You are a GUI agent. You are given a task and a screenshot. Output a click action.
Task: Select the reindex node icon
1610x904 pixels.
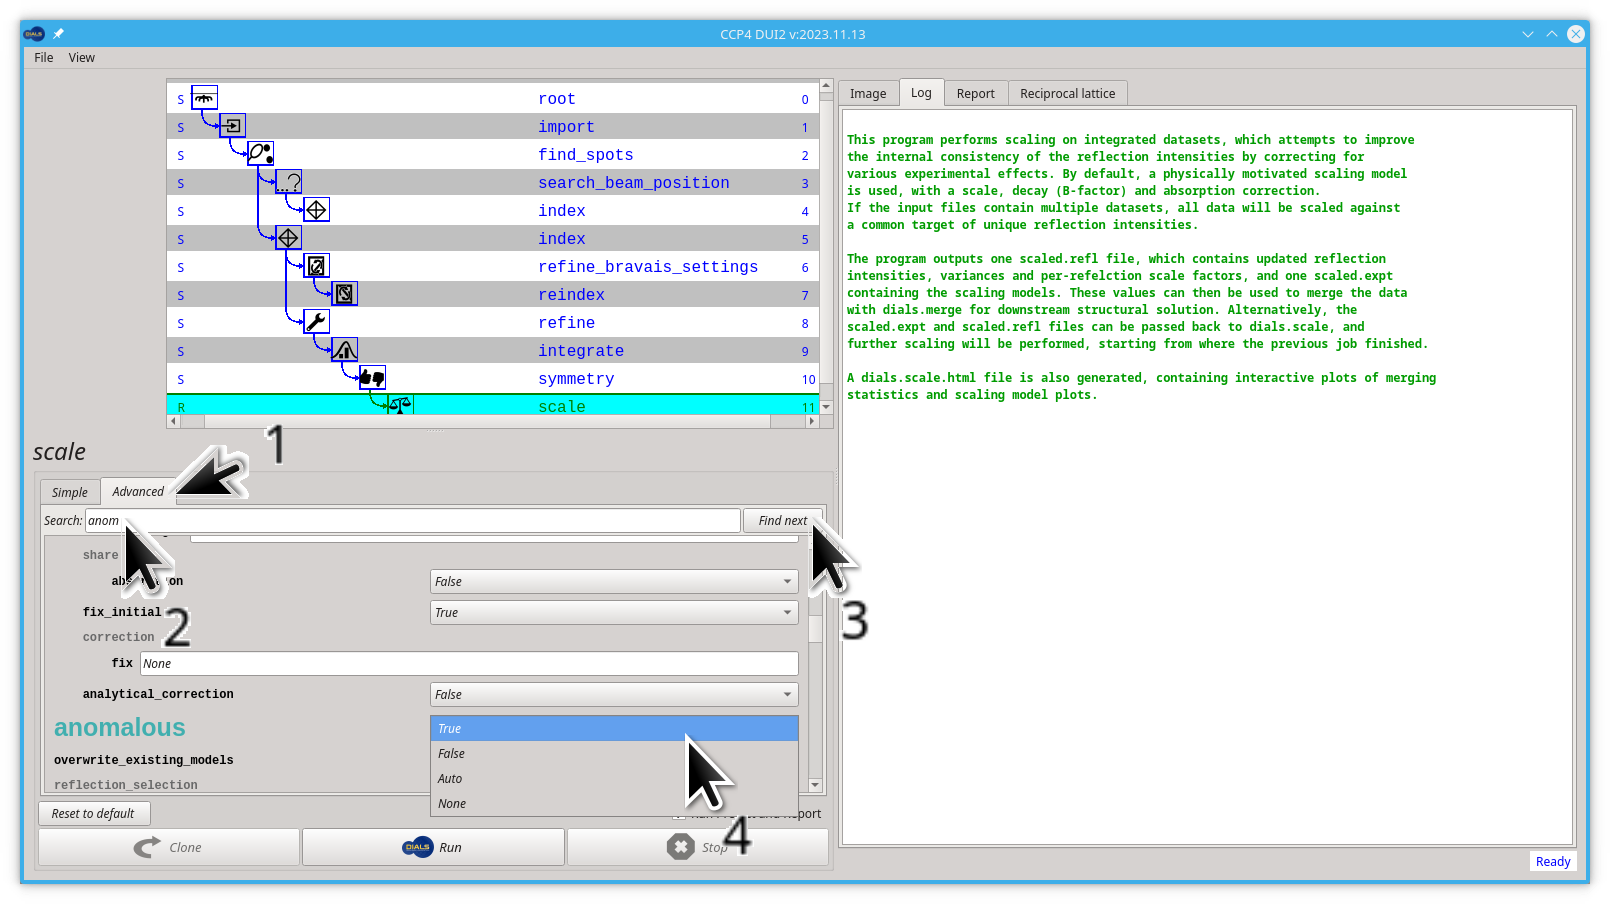(344, 294)
